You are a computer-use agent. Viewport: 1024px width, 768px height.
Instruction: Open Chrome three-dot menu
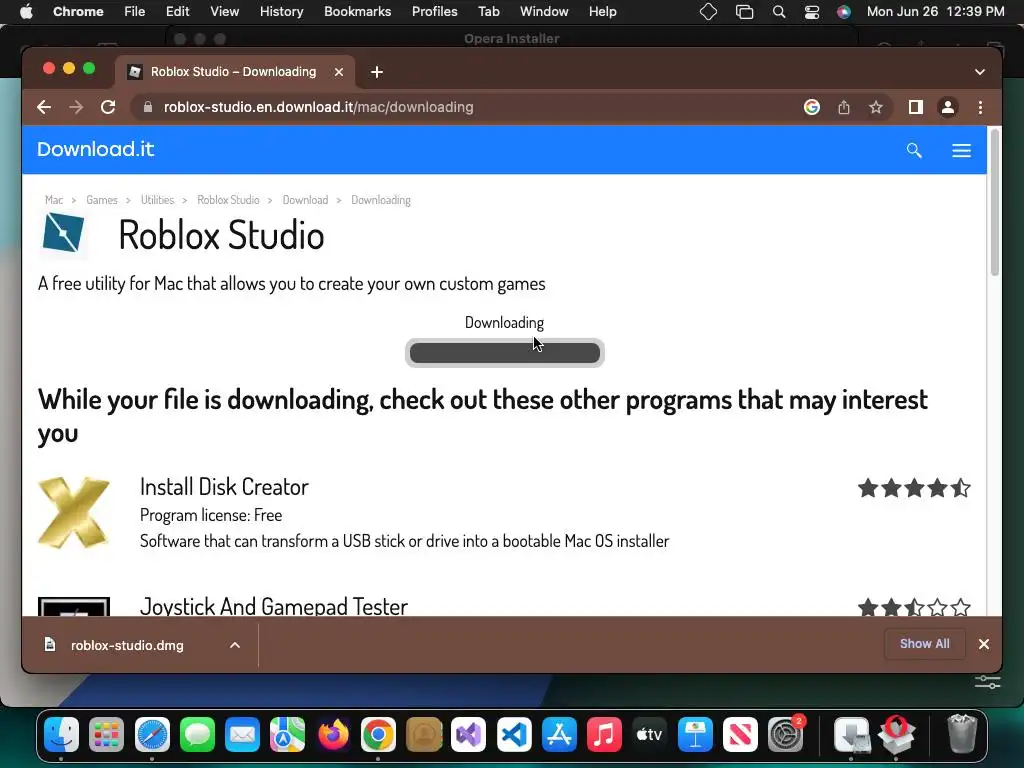pos(980,107)
